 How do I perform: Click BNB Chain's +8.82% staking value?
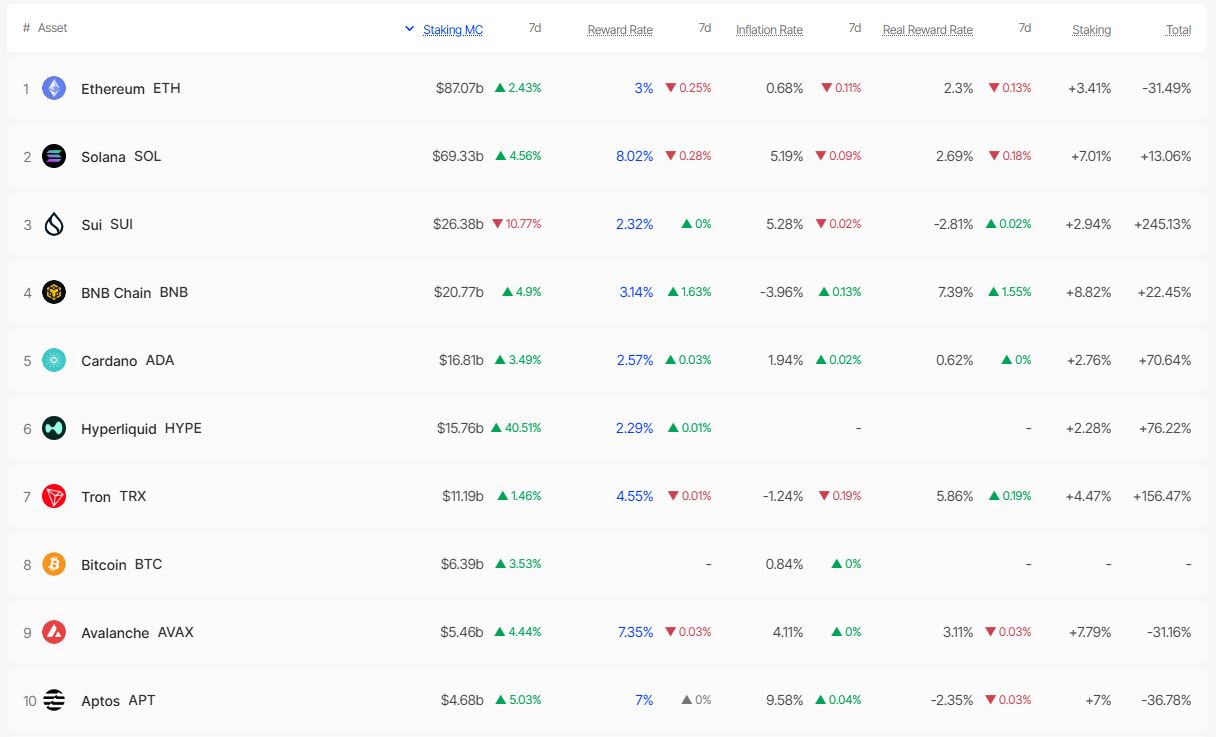[1089, 292]
